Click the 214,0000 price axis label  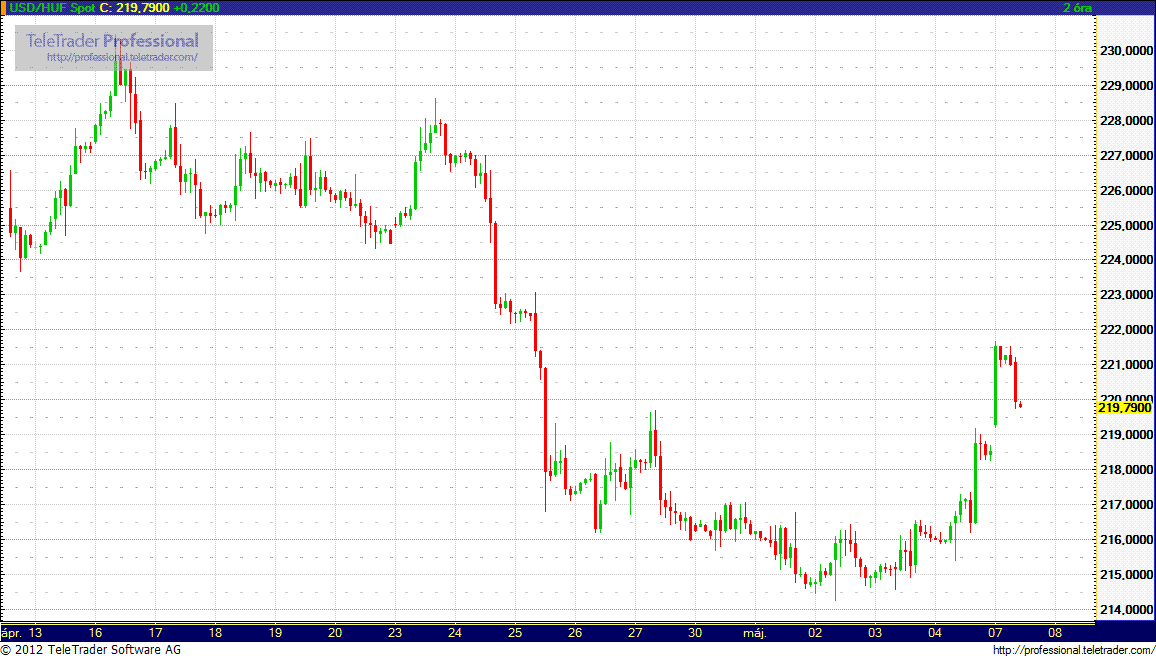pos(1125,610)
